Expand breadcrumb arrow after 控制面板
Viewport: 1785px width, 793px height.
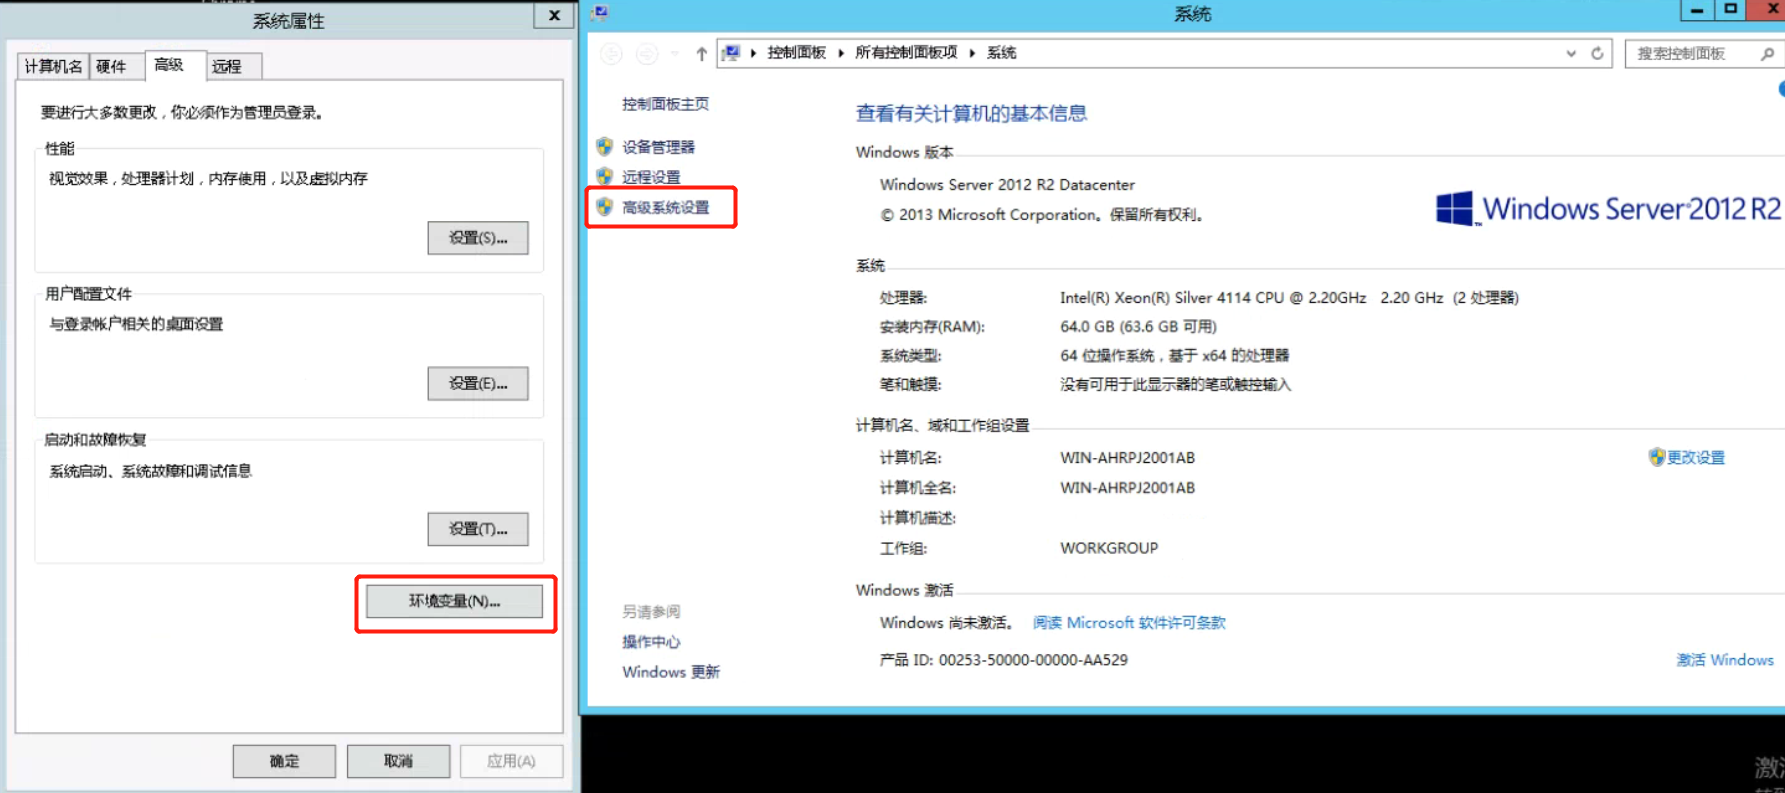pyautogui.click(x=841, y=53)
